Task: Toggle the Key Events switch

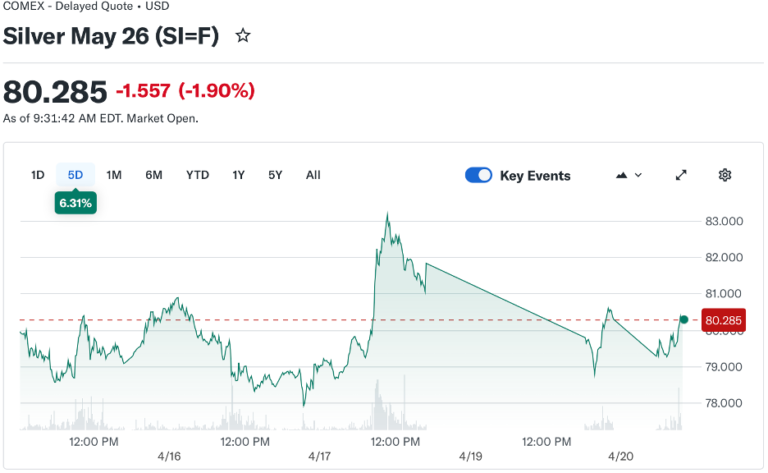Action: [479, 175]
